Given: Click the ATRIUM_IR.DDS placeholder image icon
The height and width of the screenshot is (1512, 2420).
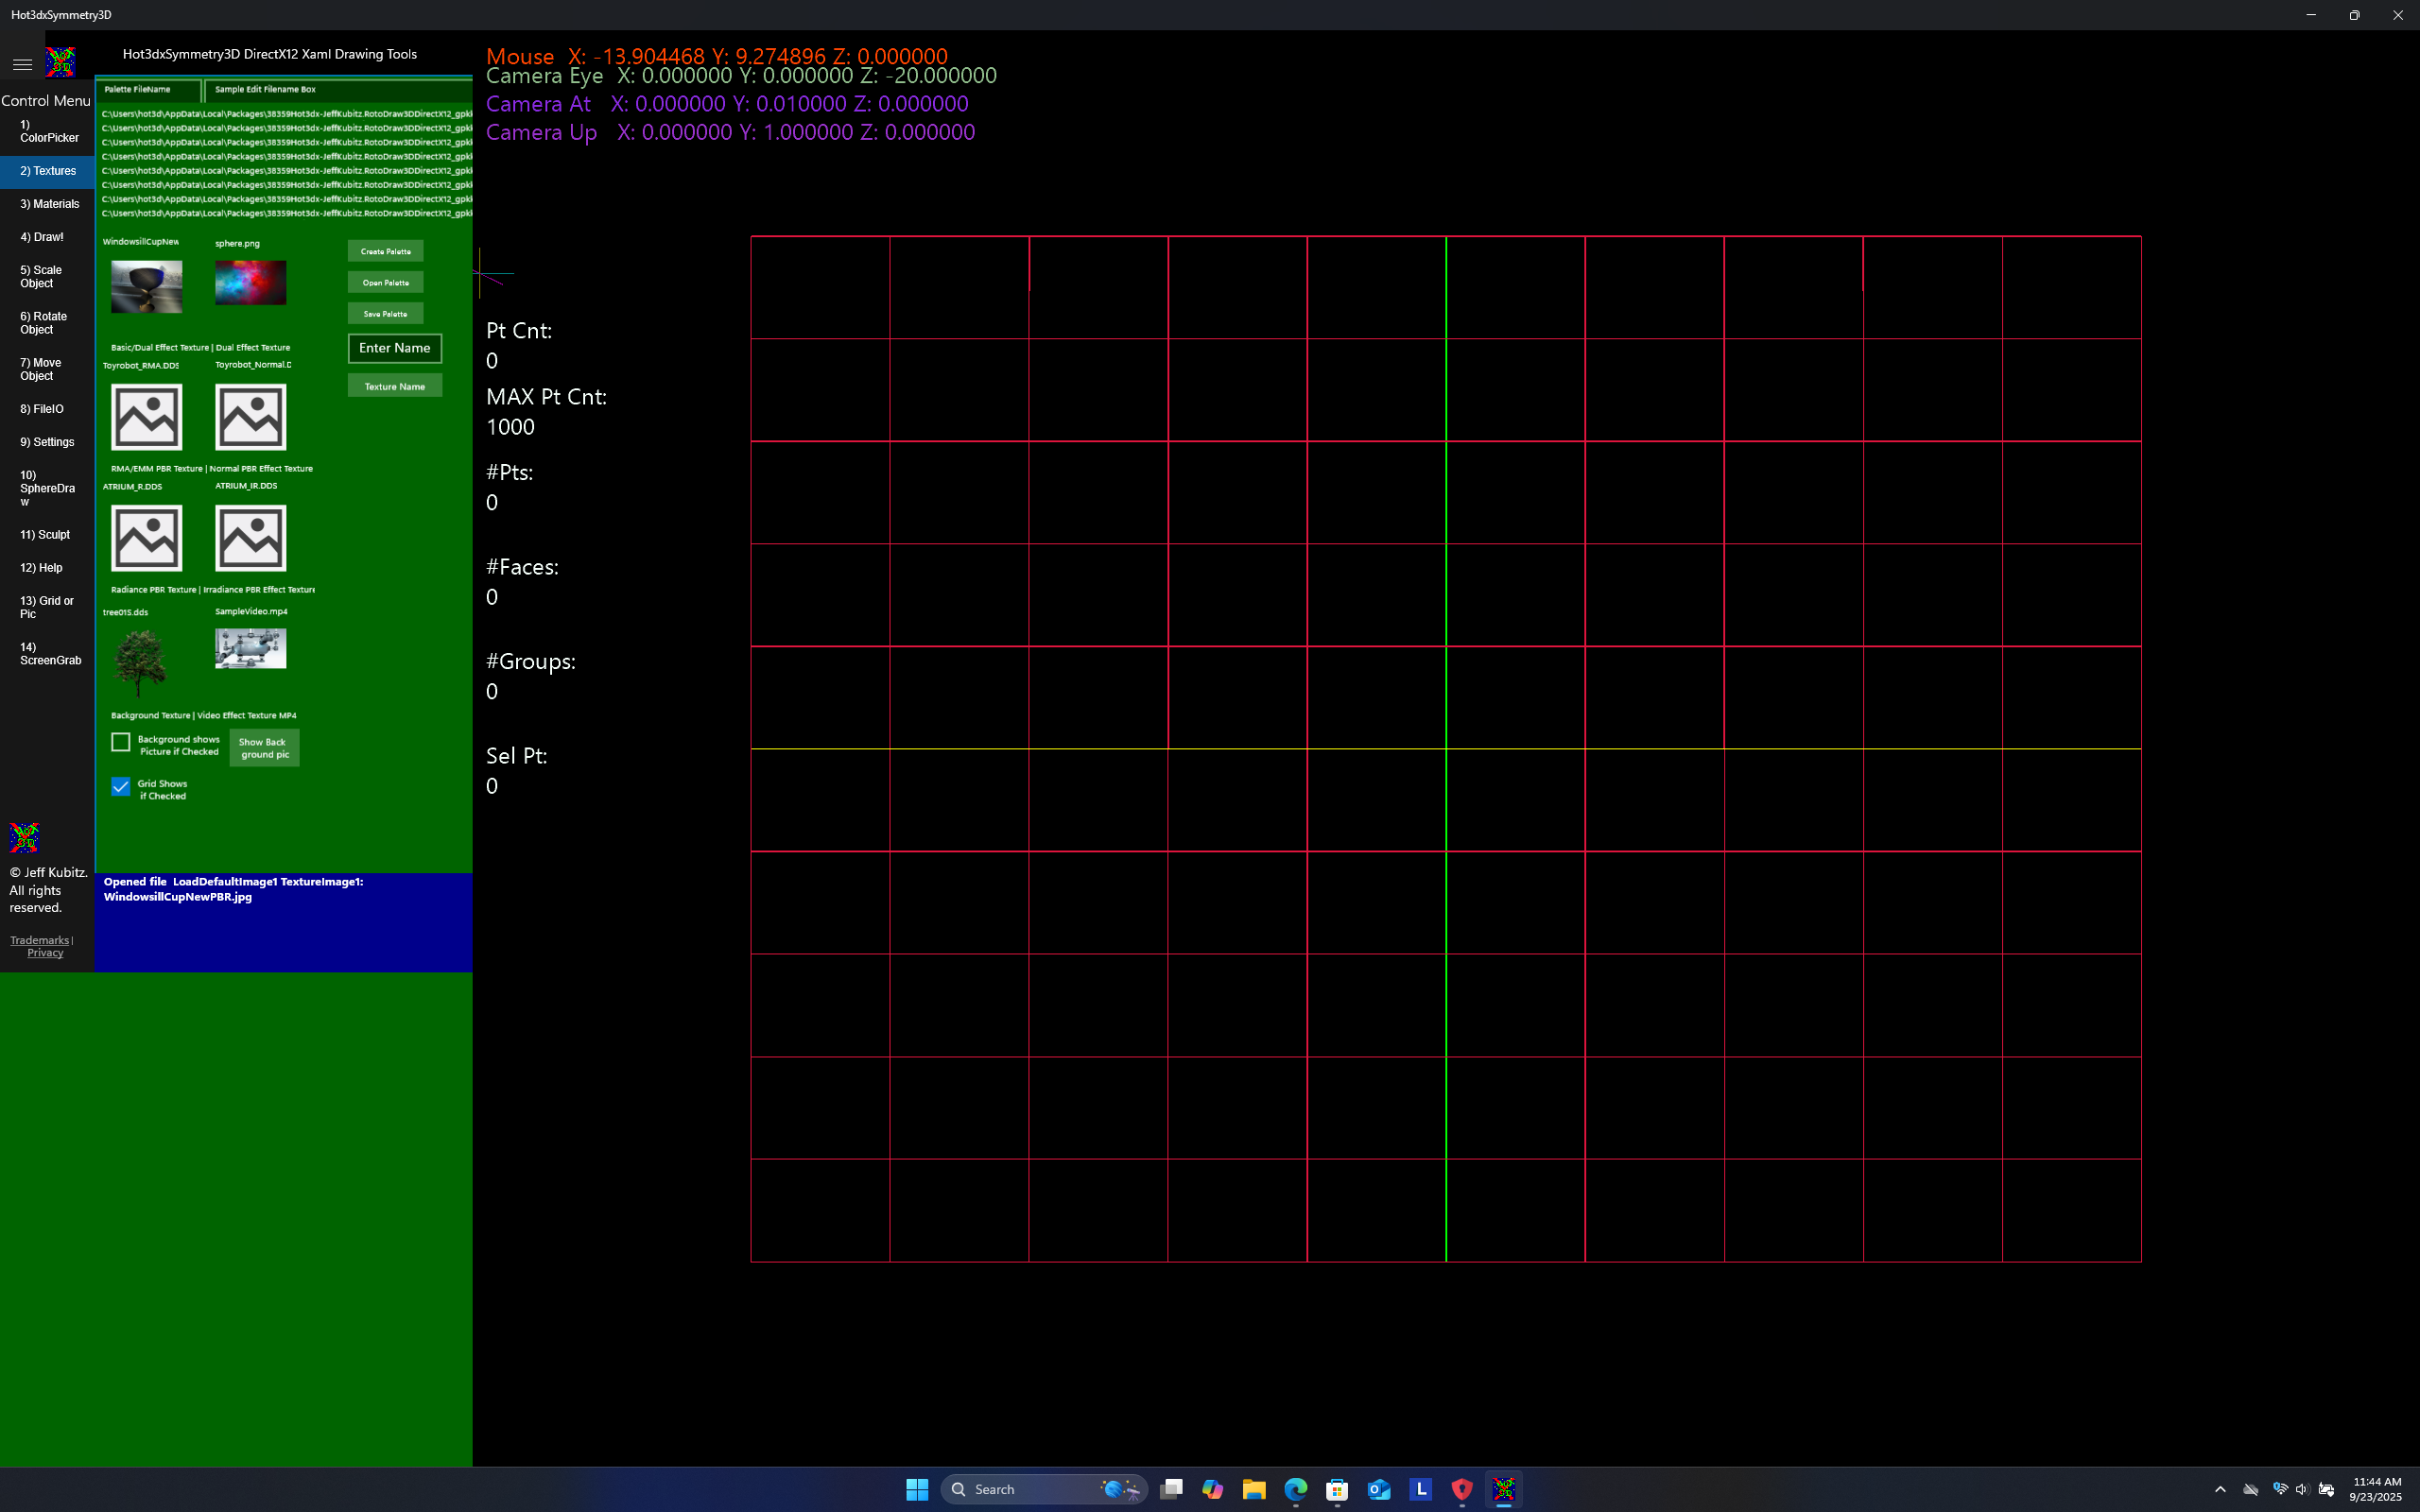Looking at the screenshot, I should click(250, 538).
